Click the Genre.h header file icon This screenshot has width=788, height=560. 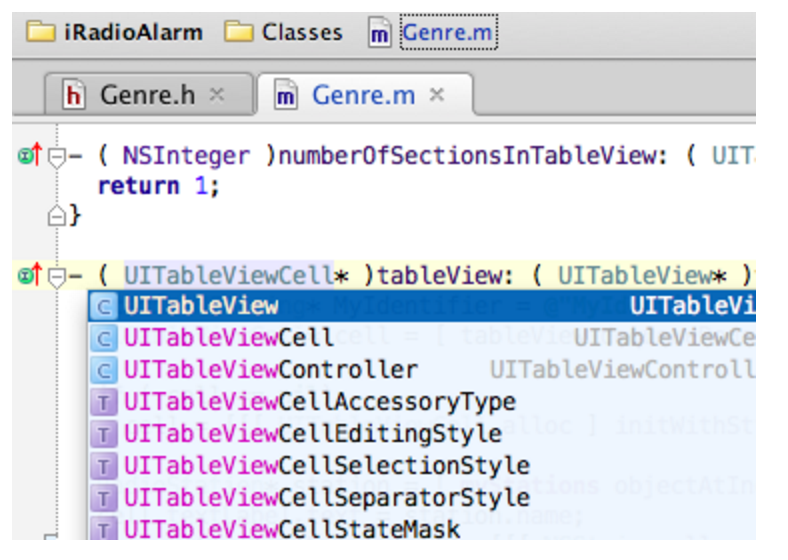pos(73,95)
